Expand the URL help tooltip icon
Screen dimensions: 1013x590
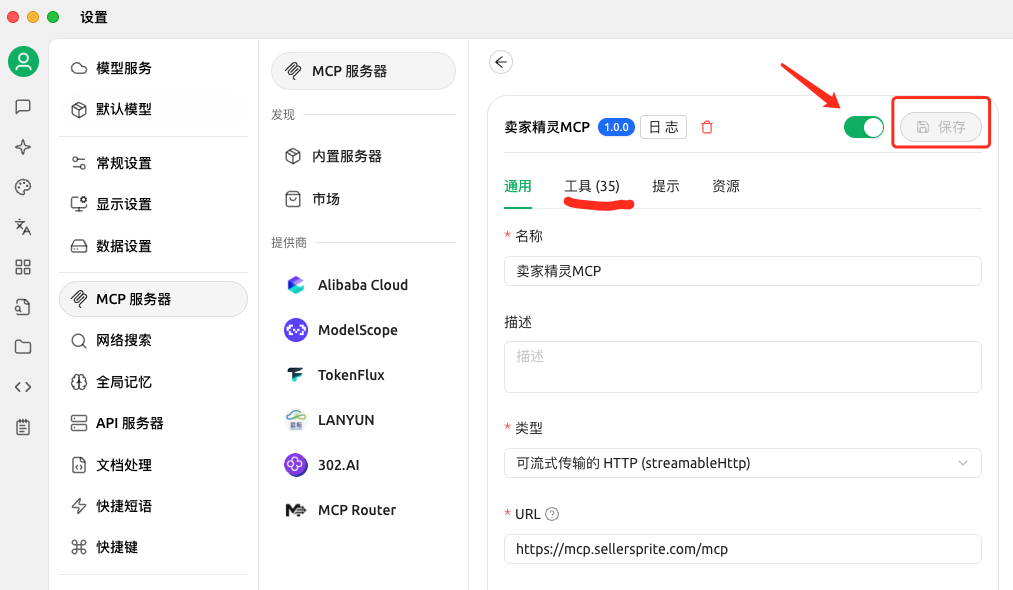click(552, 514)
